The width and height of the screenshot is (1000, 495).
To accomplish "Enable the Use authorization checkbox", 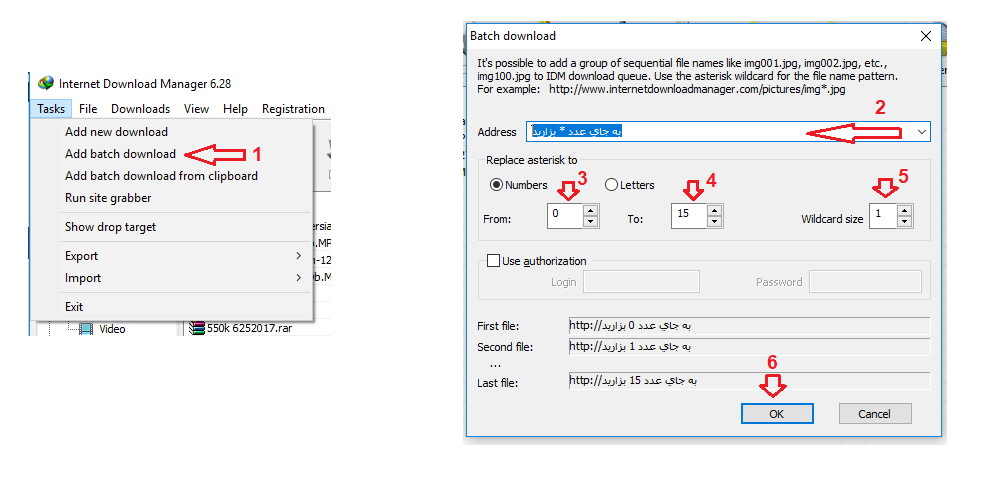I will [492, 261].
